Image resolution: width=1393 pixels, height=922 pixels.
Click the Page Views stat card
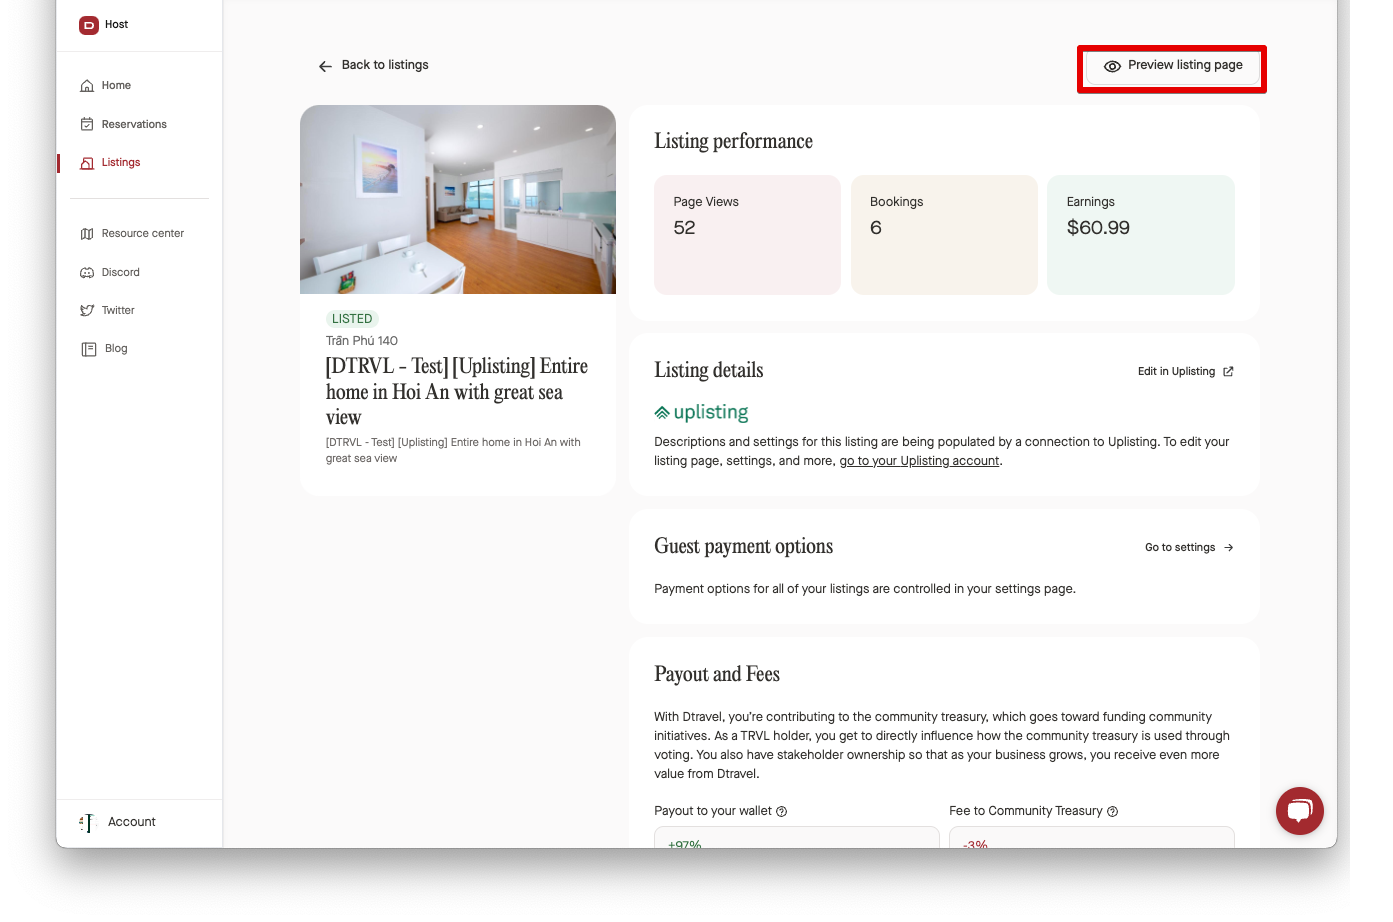click(747, 235)
